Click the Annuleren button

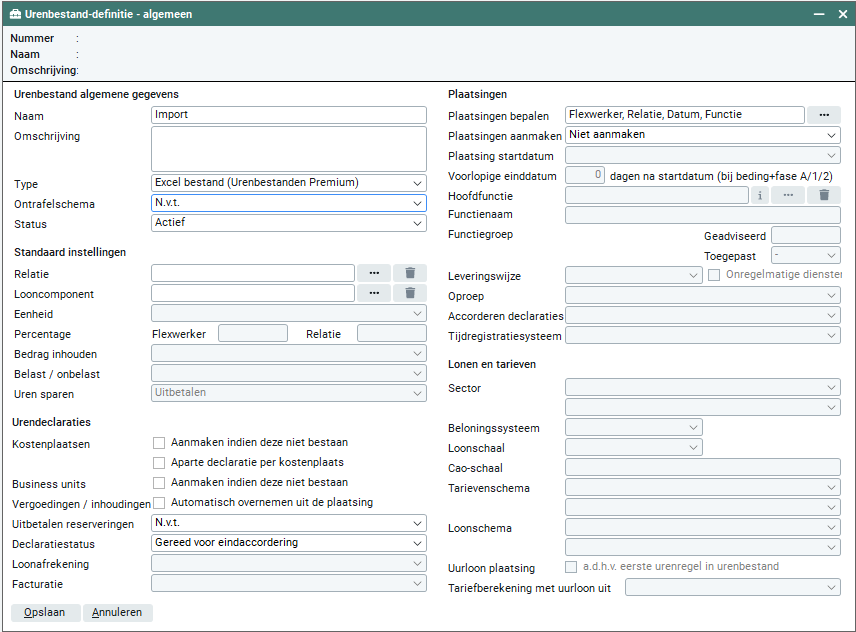117,612
